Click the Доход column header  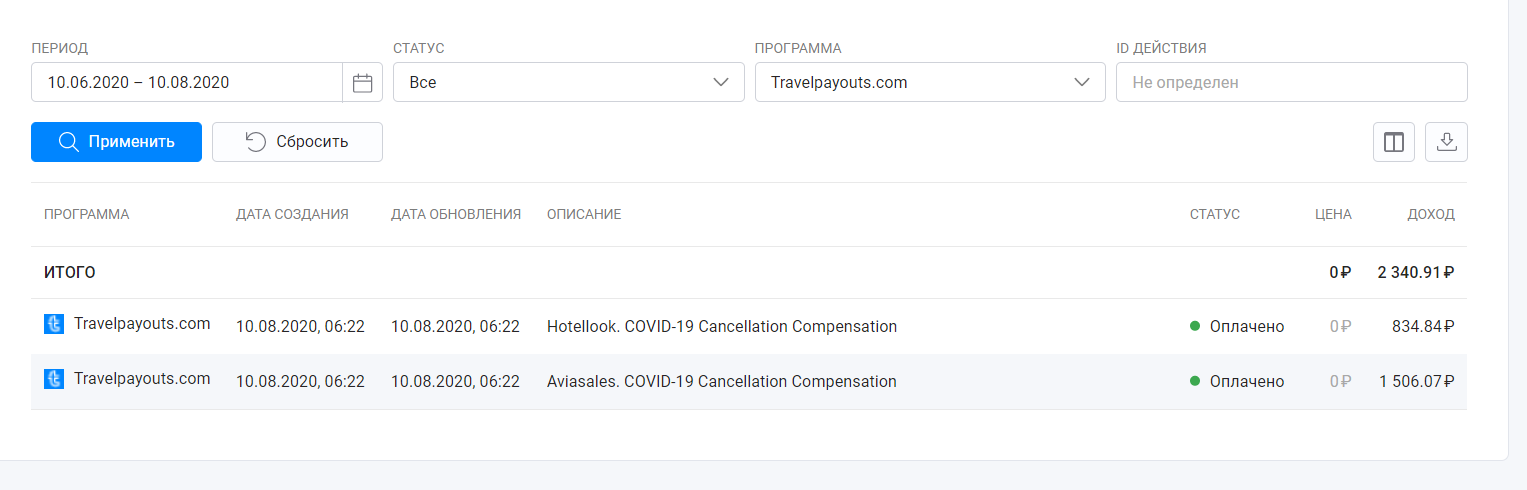1430,214
